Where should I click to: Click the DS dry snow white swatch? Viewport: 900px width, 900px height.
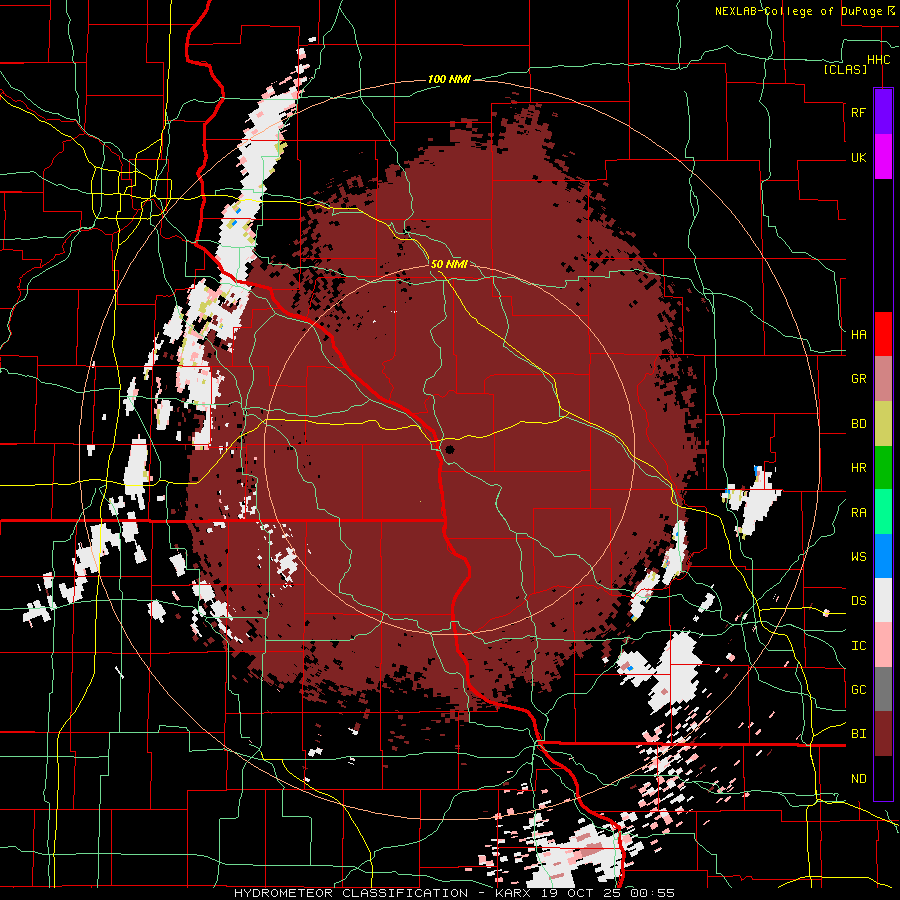coord(883,600)
